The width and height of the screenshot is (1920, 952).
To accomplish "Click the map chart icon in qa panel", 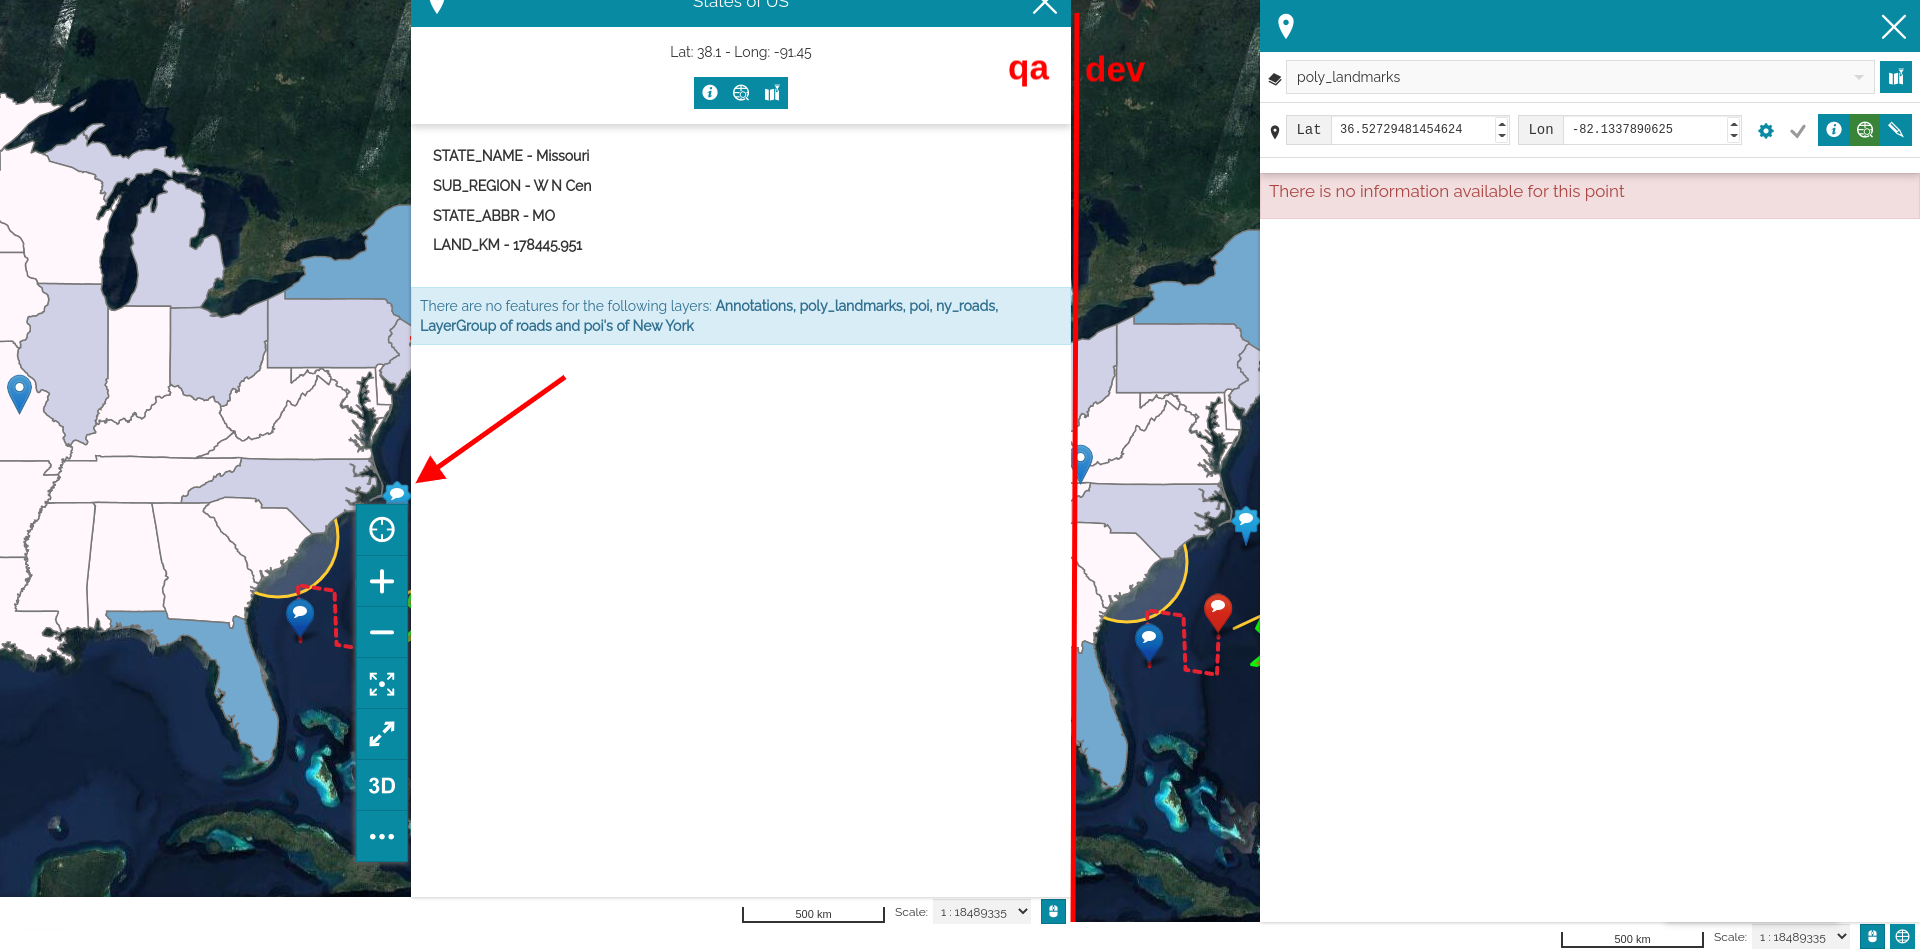I will coord(772,93).
